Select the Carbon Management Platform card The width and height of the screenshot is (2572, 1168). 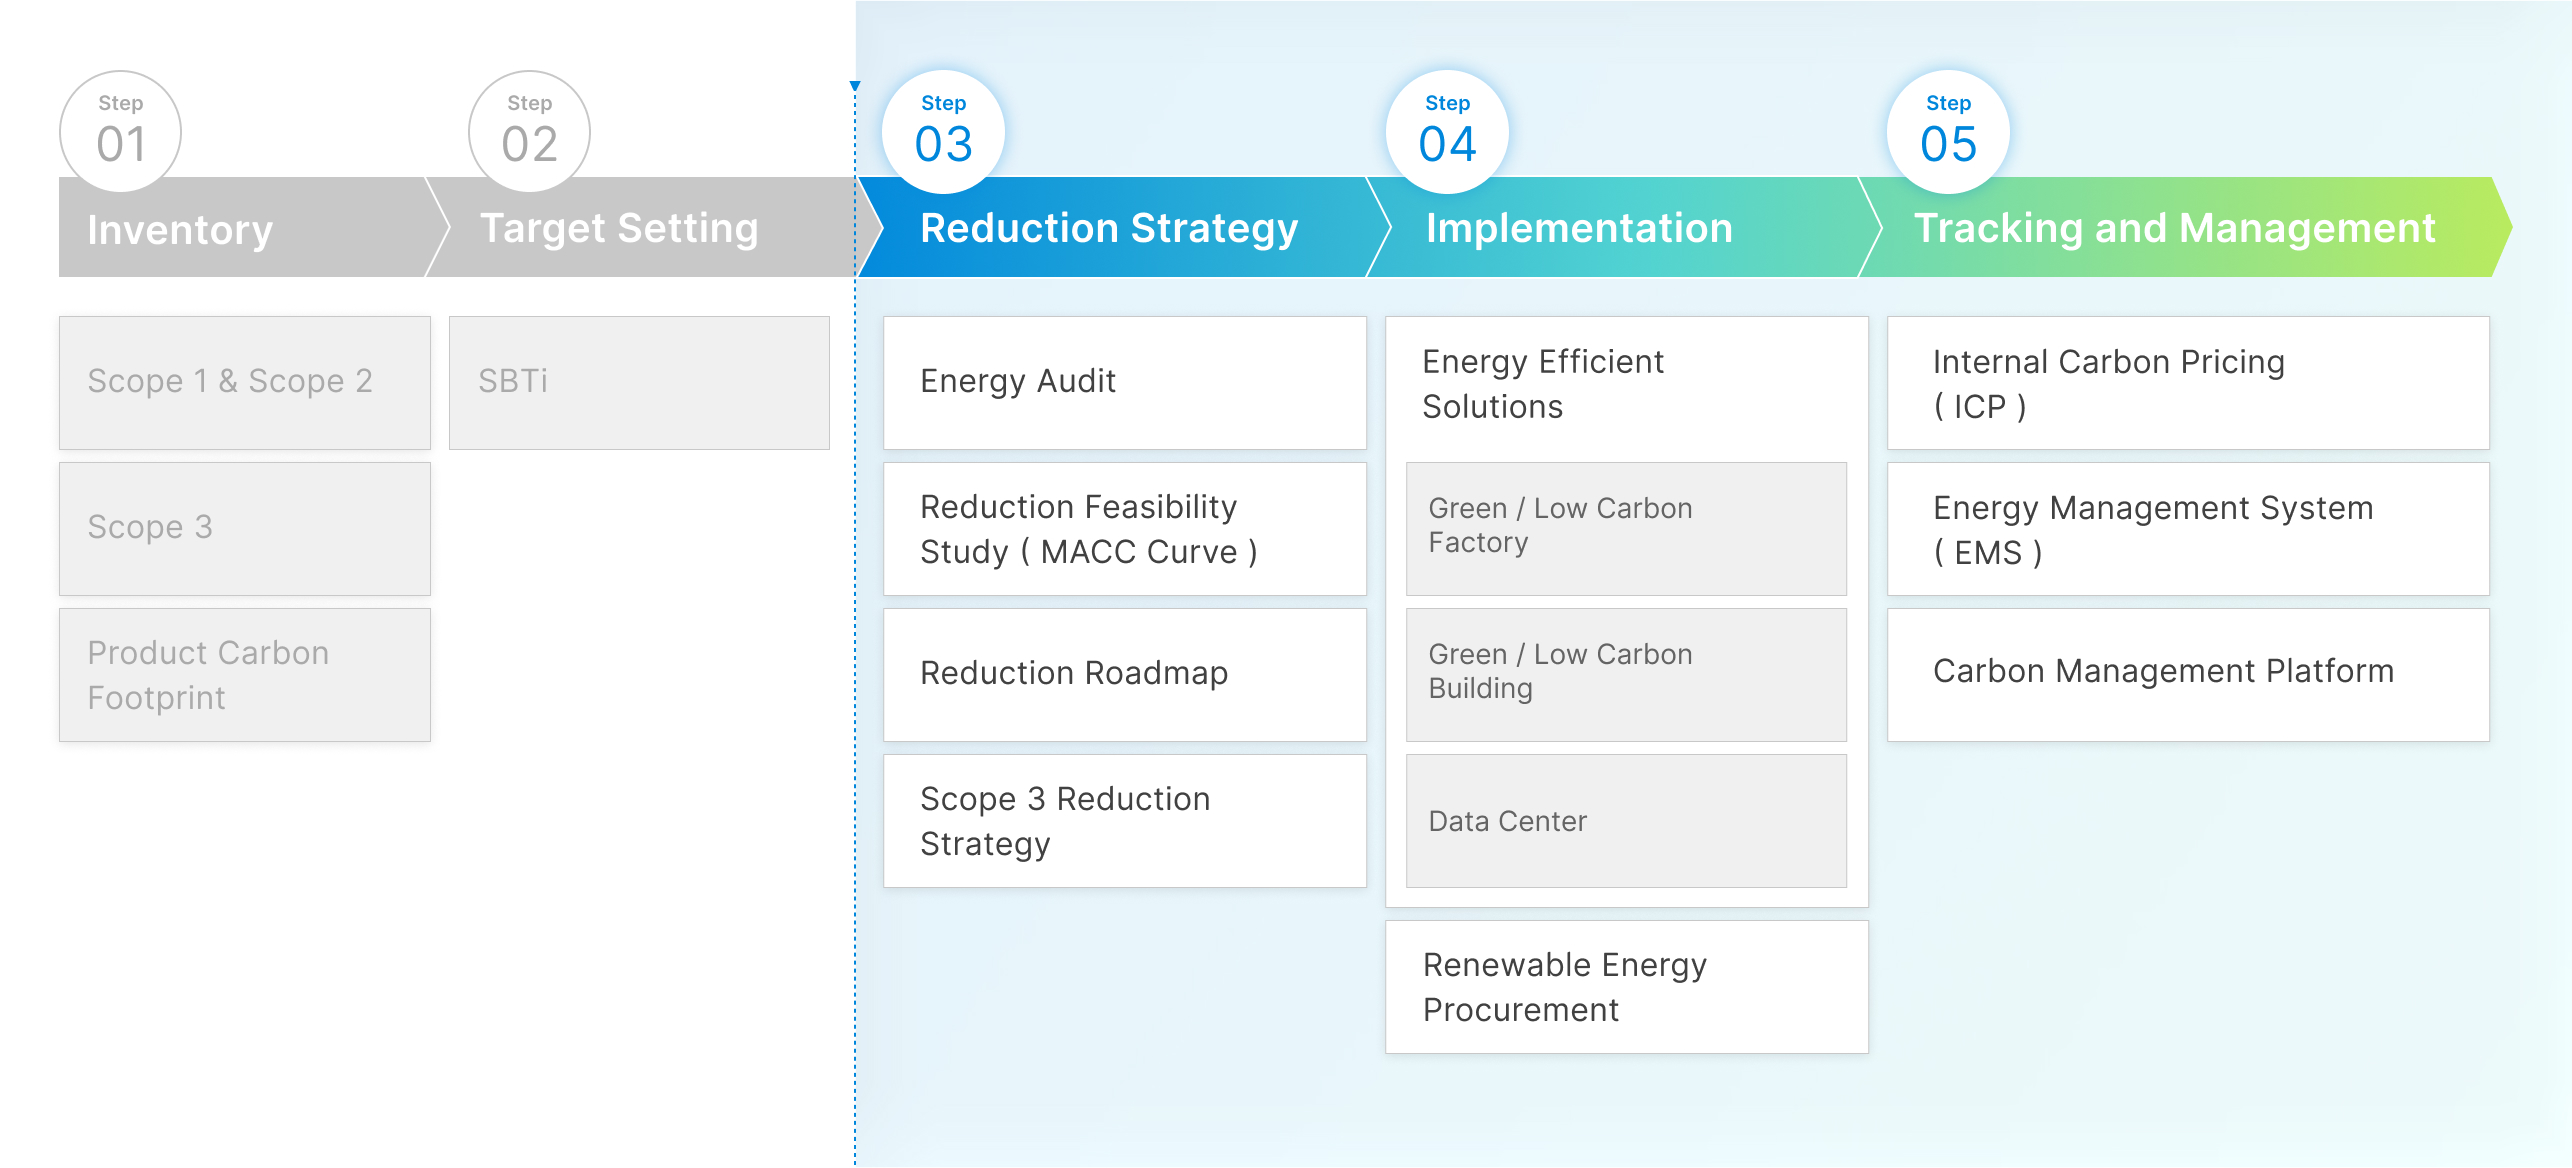tap(2188, 672)
